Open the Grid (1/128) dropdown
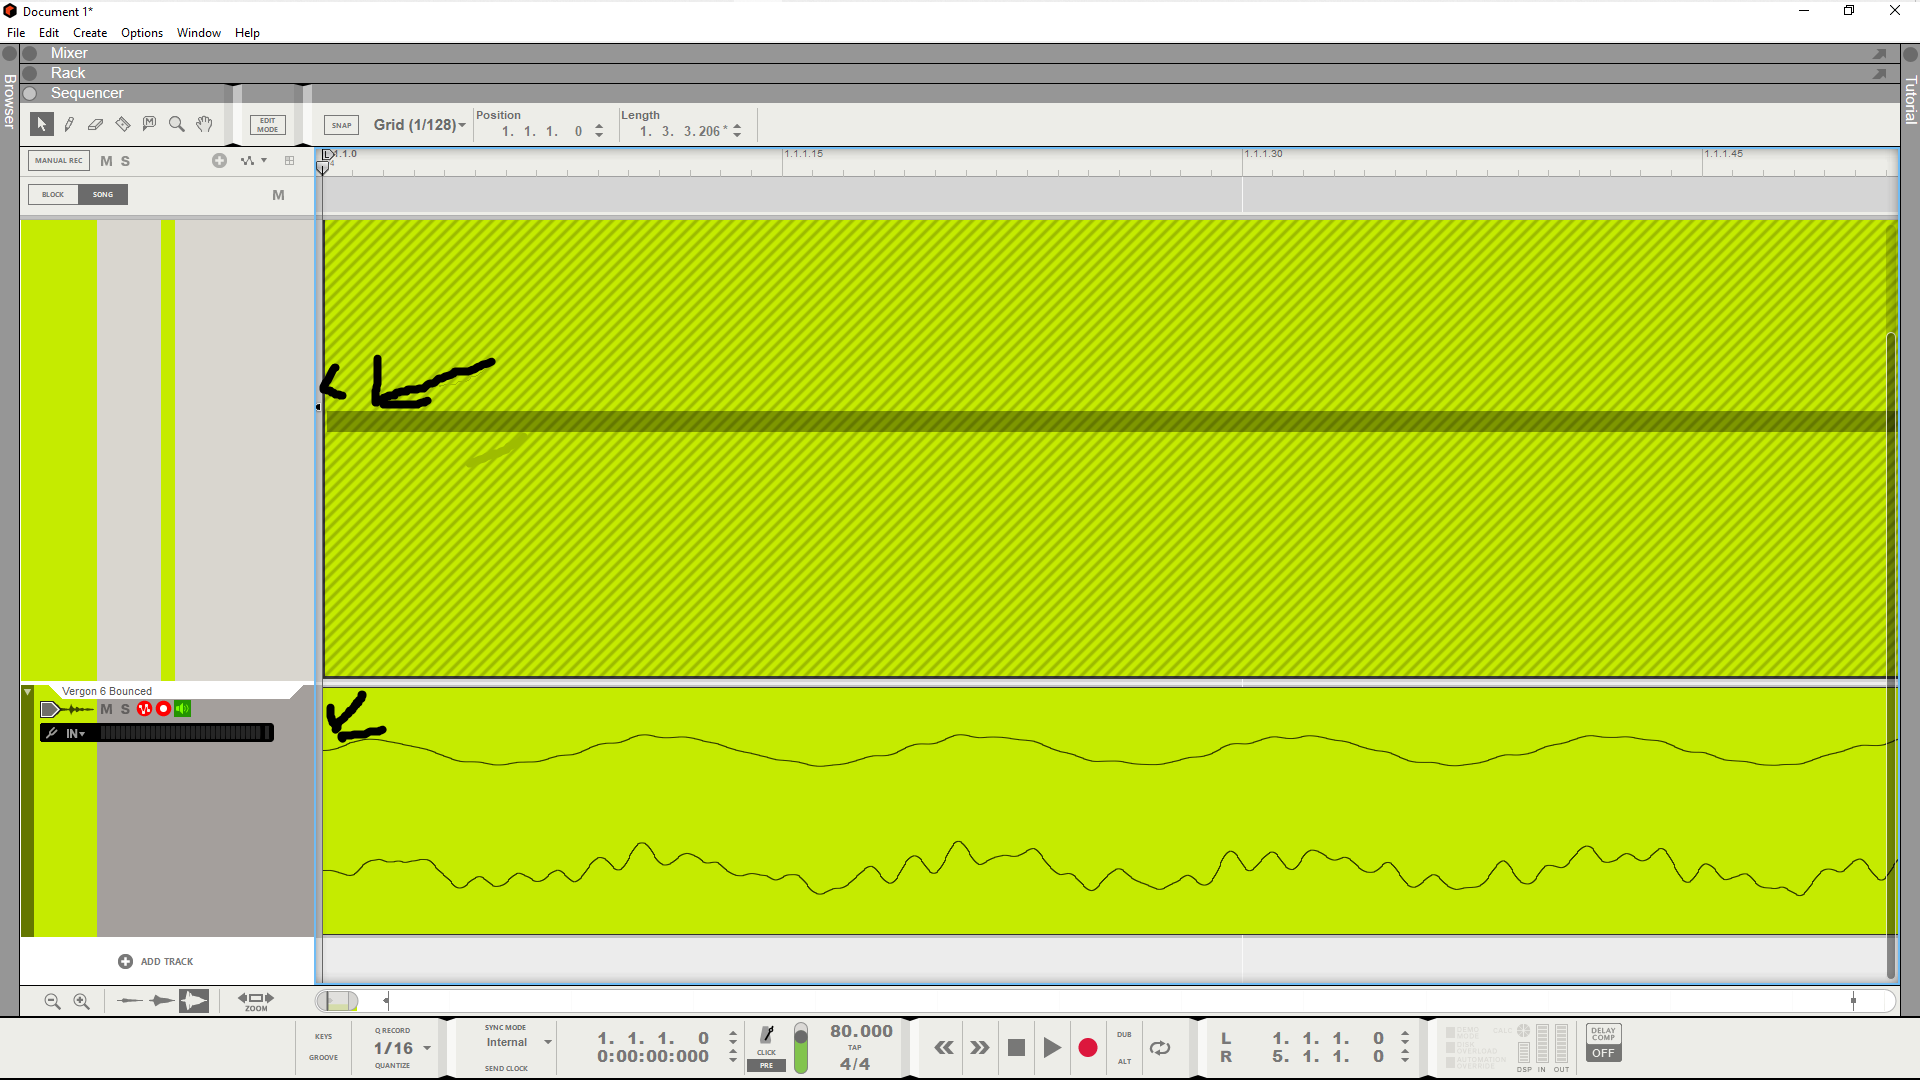Viewport: 1920px width, 1080px height. [419, 125]
